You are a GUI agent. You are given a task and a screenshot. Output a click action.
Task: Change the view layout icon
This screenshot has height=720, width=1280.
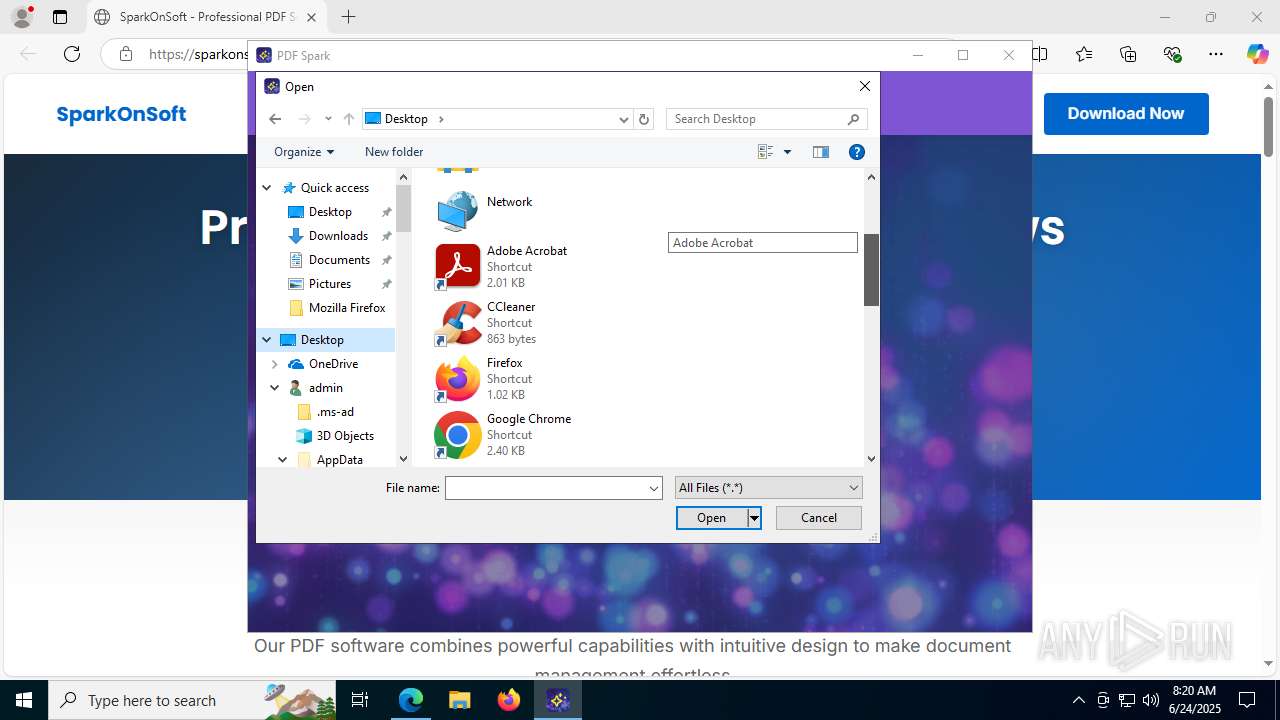(x=766, y=152)
